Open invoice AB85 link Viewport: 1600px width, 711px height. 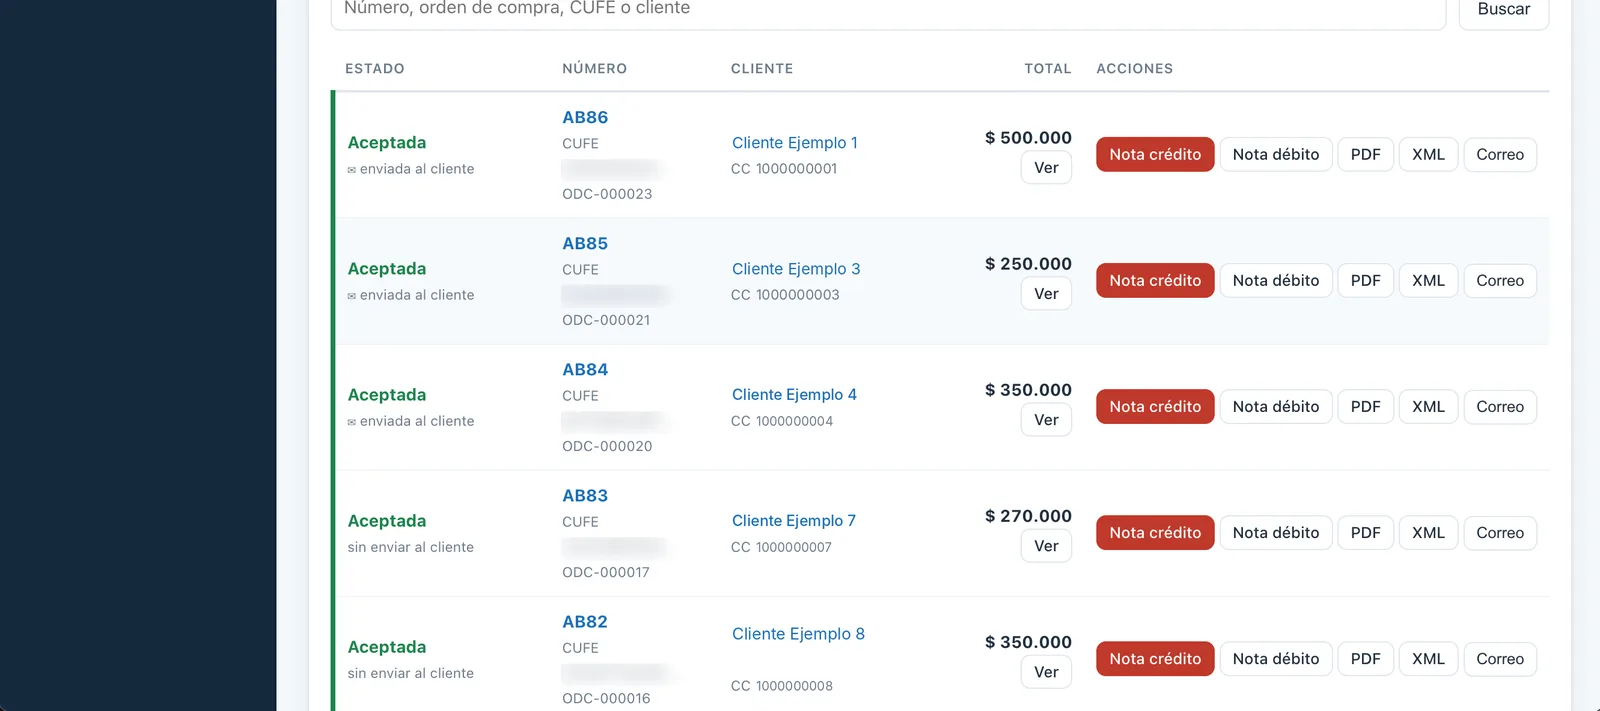pos(585,243)
